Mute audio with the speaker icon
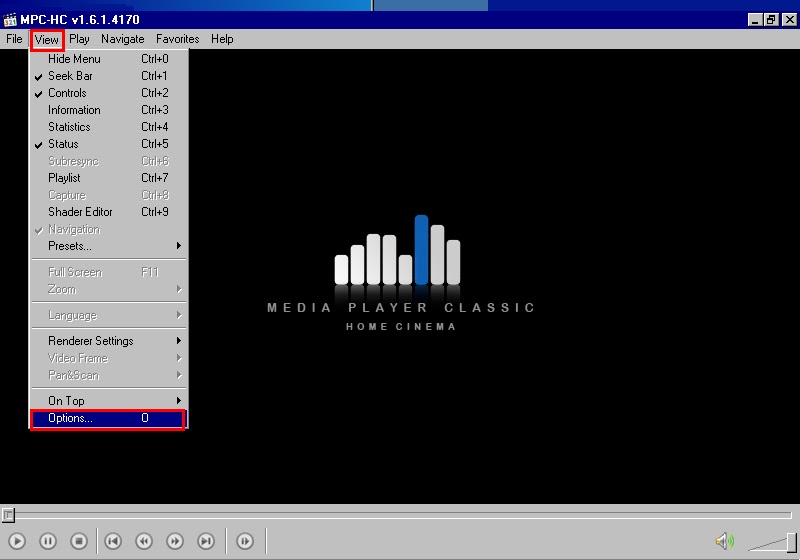 click(724, 541)
